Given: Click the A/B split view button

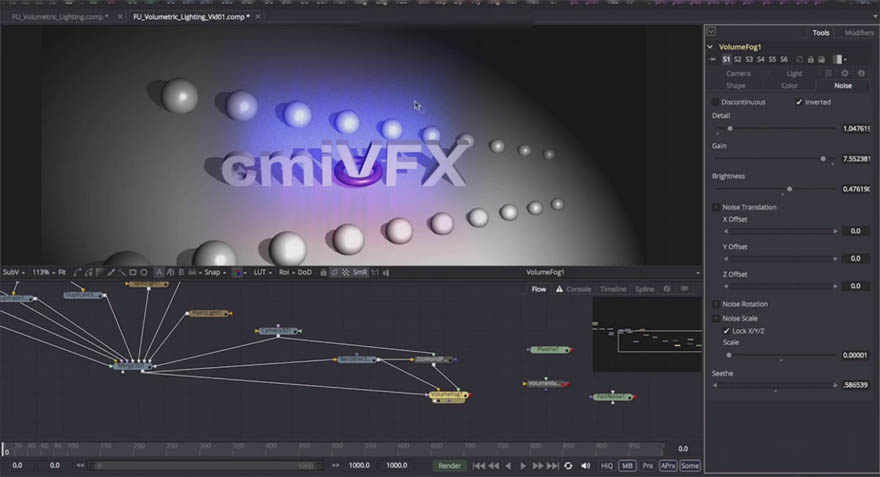Looking at the screenshot, I should 170,272.
